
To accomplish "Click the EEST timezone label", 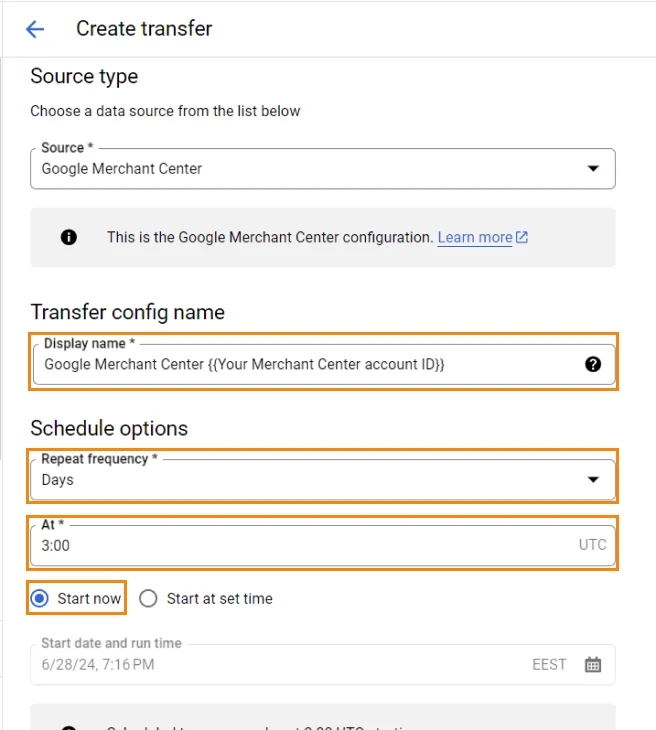I will [x=549, y=664].
